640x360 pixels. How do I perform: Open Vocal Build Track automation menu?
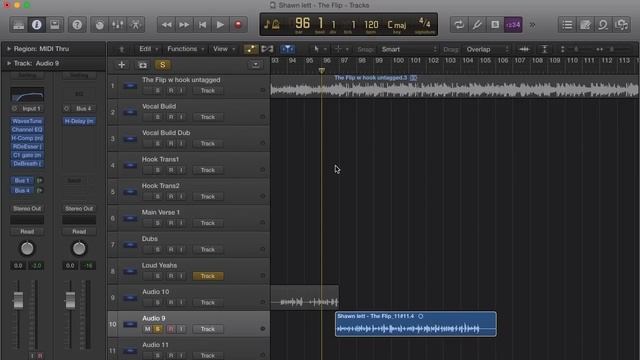pyautogui.click(x=208, y=117)
